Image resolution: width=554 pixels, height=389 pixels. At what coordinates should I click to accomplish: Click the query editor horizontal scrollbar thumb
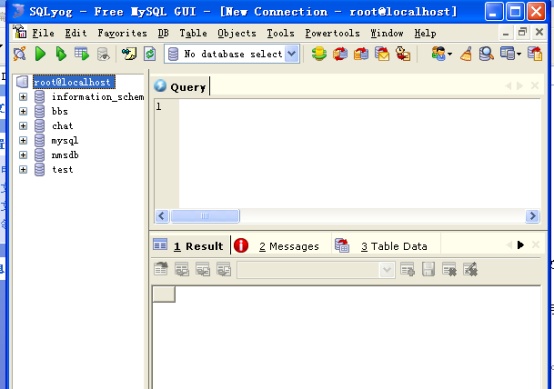pos(205,216)
